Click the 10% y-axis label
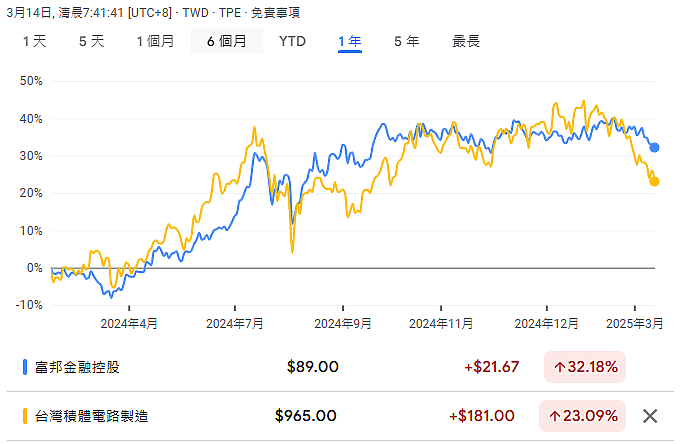The width and height of the screenshot is (696, 444). pyautogui.click(x=31, y=231)
